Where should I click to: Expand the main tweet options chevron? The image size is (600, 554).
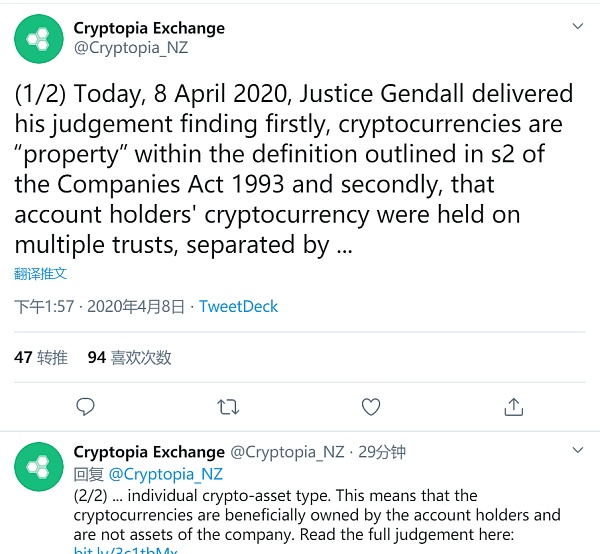[x=577, y=27]
